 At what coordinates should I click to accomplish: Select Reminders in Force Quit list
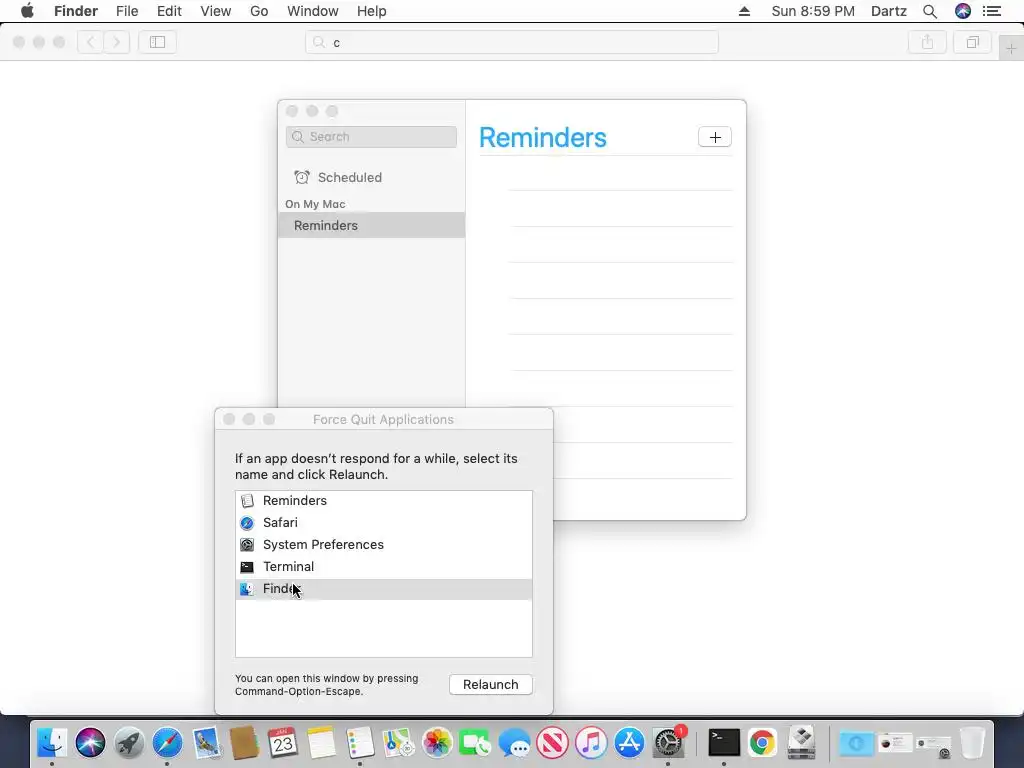tap(384, 500)
